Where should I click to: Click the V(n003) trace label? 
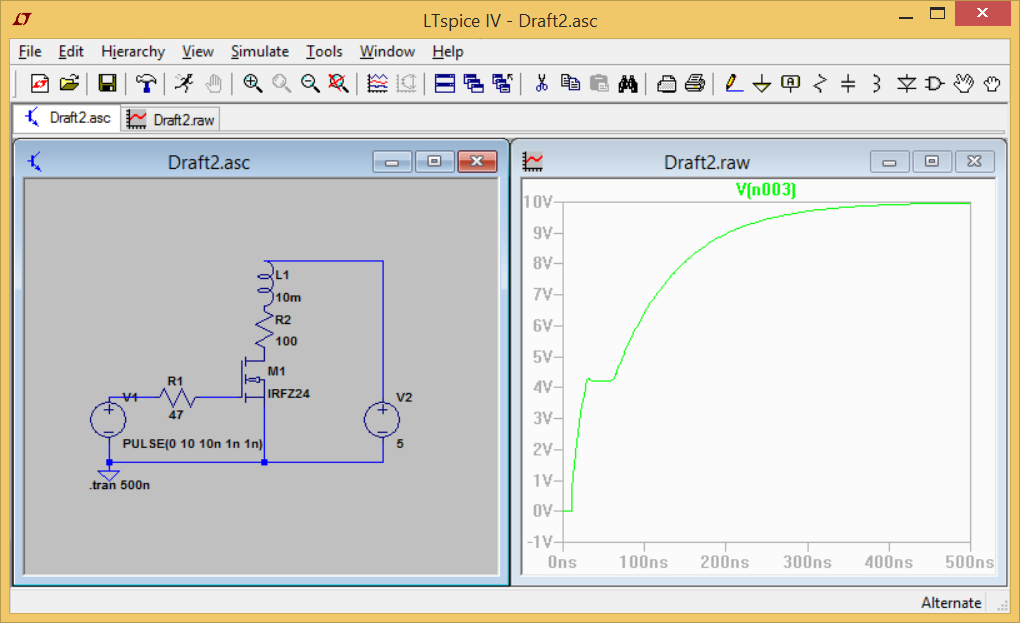[766, 190]
